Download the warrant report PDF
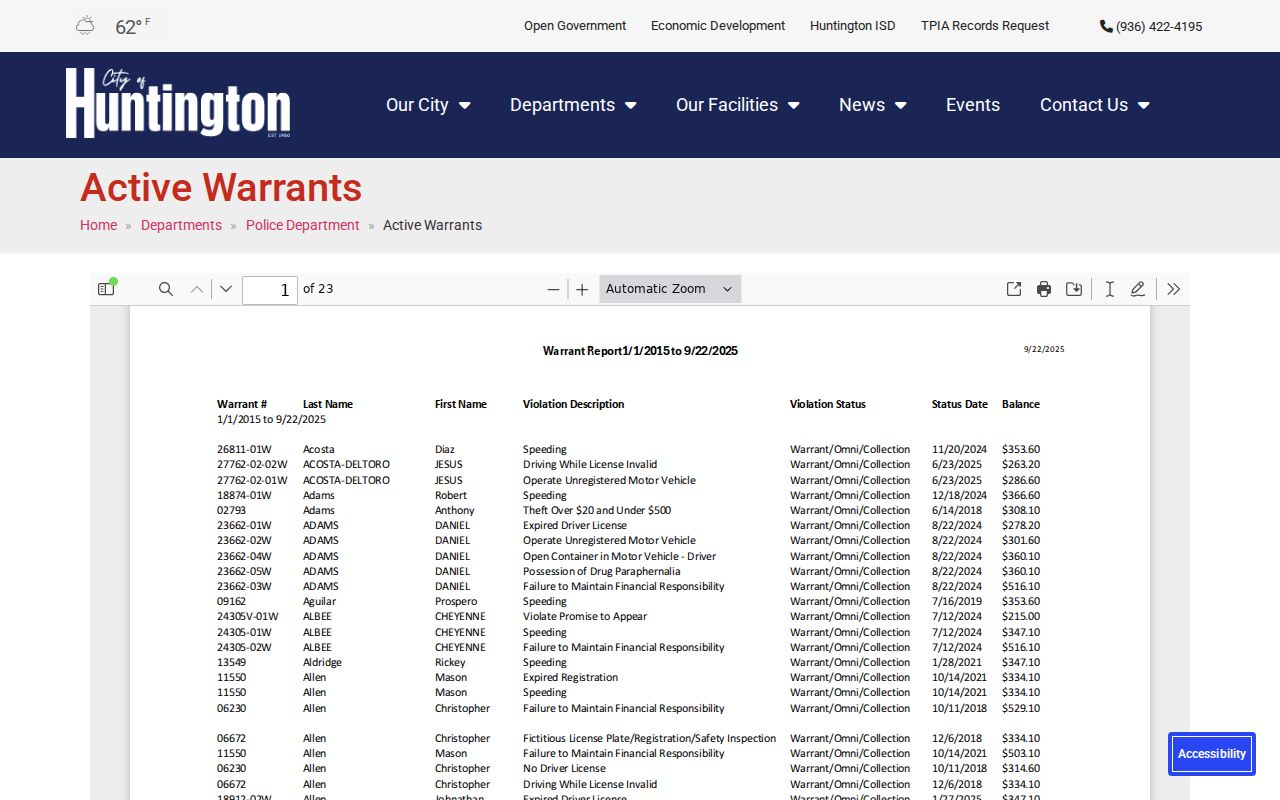 pyautogui.click(x=1074, y=289)
